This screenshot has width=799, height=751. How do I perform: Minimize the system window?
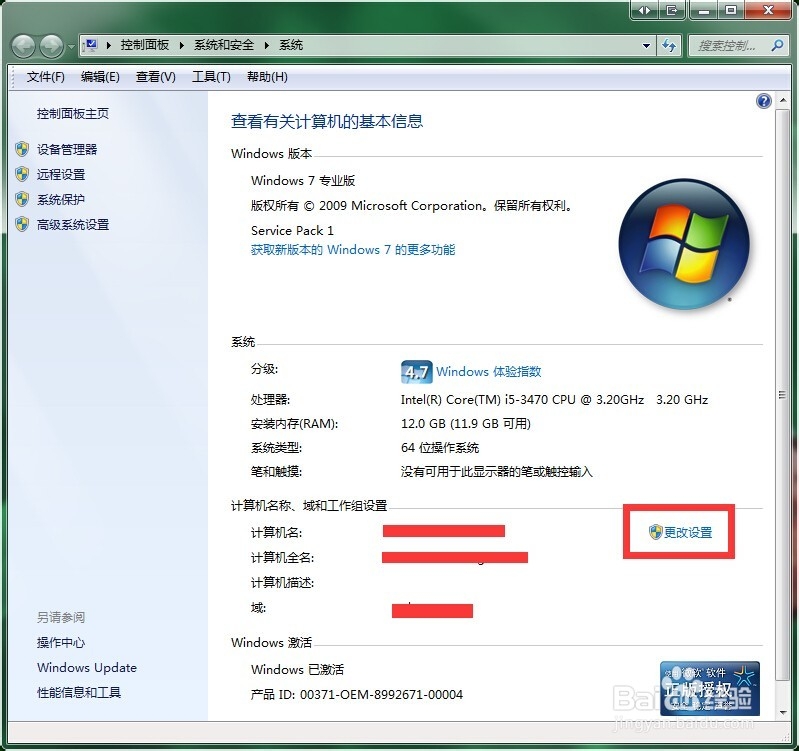click(704, 10)
